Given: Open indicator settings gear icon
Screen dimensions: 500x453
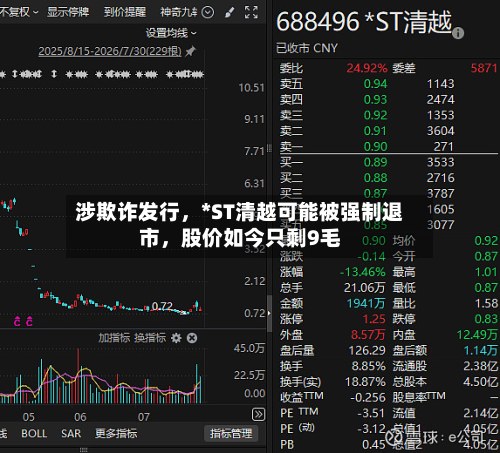Looking at the screenshot, I should tap(176, 338).
